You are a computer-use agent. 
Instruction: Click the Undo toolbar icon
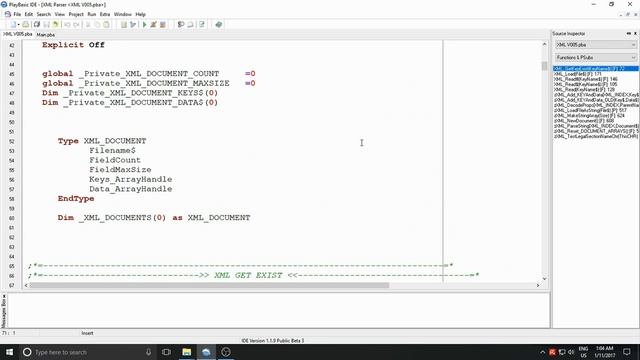tap(67, 25)
